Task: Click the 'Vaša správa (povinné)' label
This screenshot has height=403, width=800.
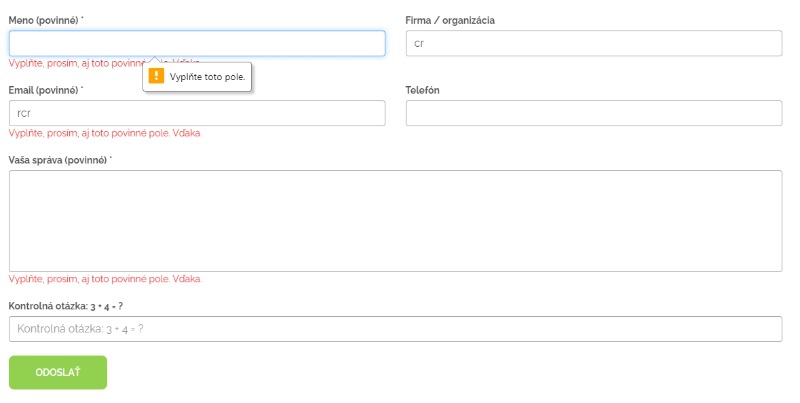Action: (57, 160)
